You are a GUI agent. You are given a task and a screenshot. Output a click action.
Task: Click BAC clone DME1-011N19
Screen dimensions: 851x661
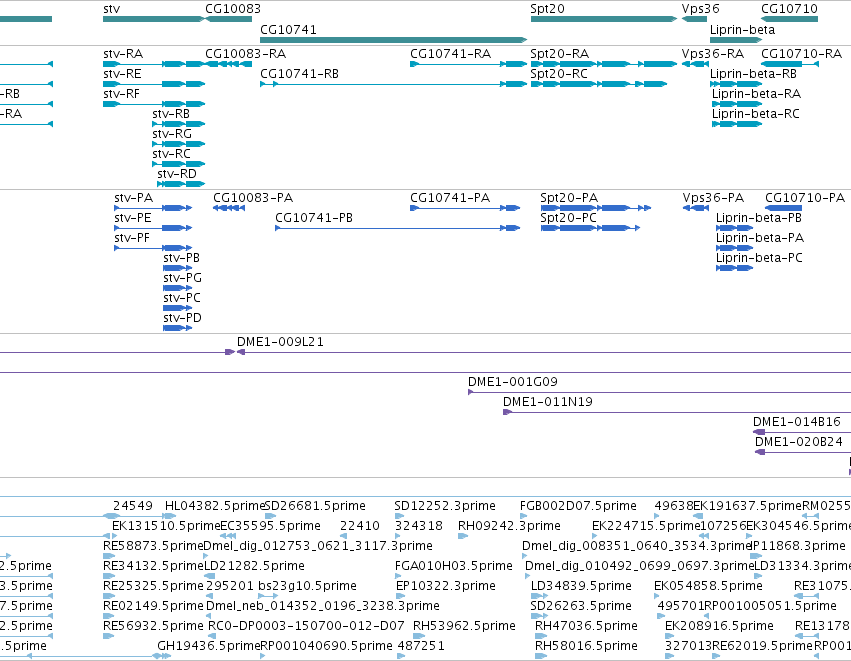click(677, 412)
